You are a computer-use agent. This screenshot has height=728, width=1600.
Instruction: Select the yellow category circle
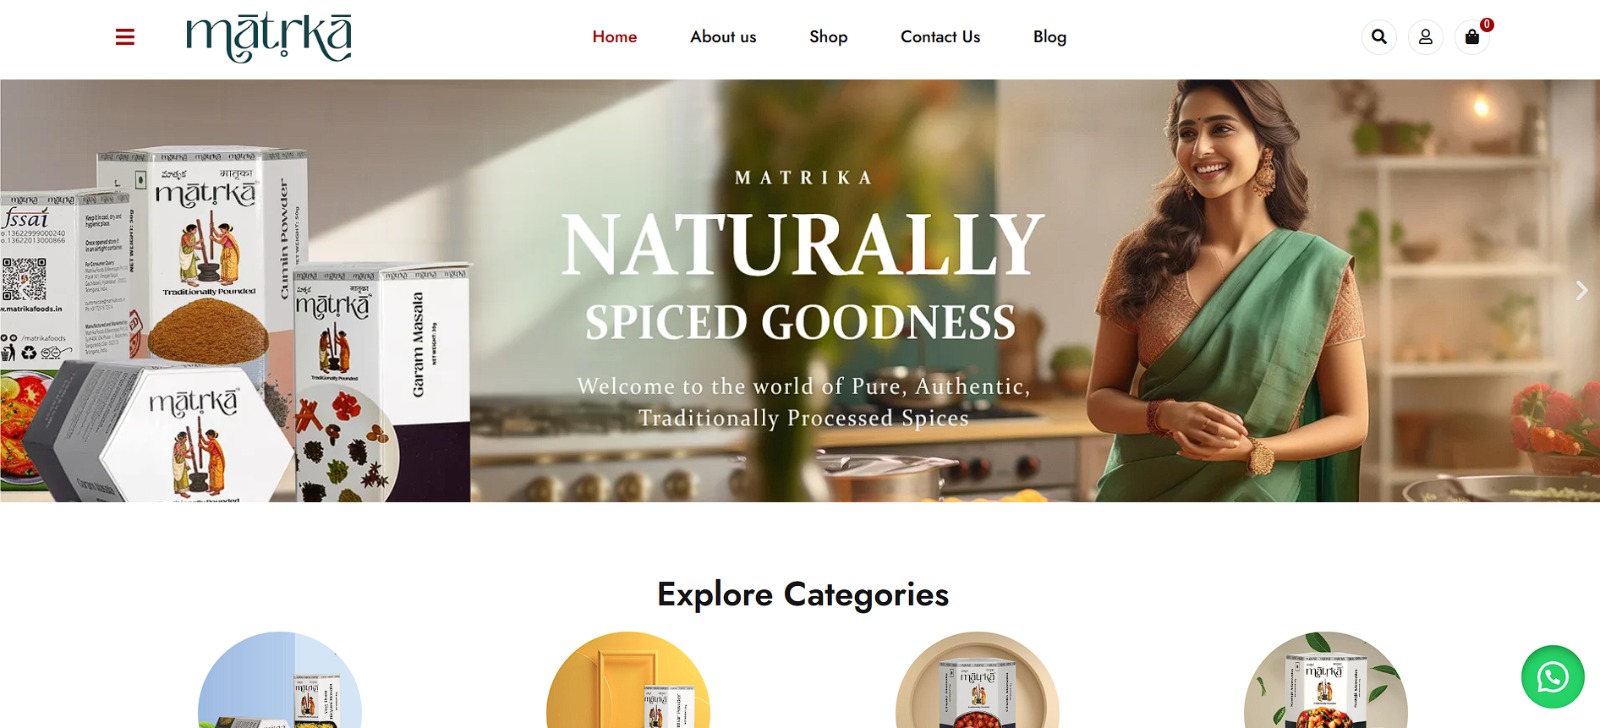click(628, 680)
